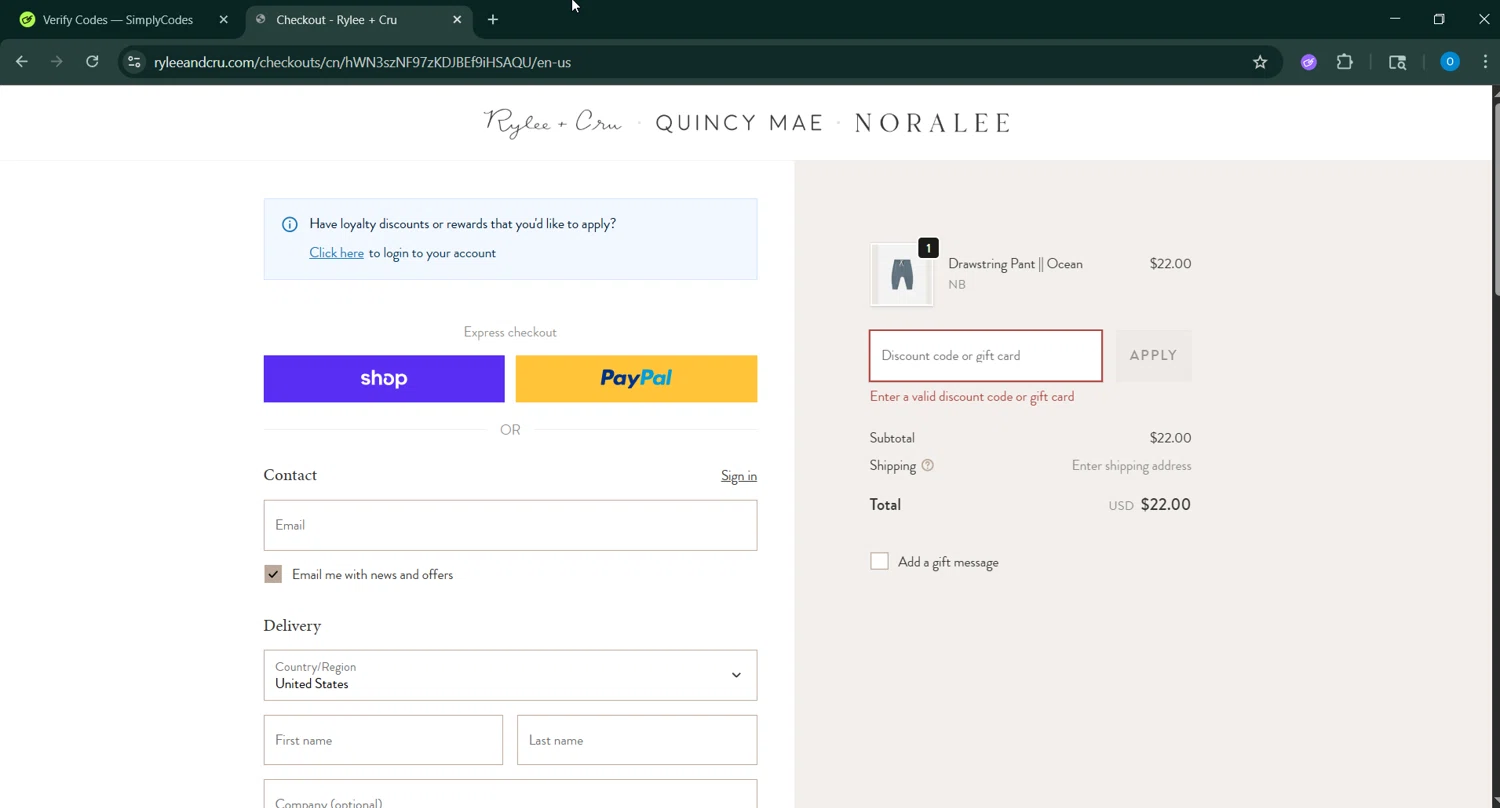Check the Add a gift message box
The image size is (1500, 808).
[879, 562]
